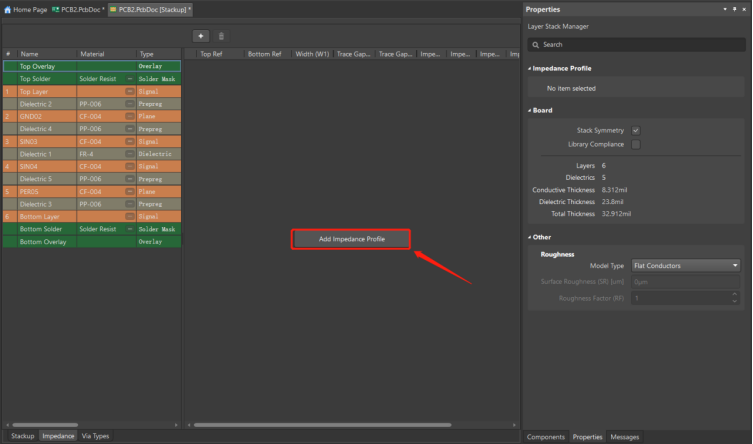753x444 pixels.
Task: Click the Add Impedance Profile button
Action: 351,239
